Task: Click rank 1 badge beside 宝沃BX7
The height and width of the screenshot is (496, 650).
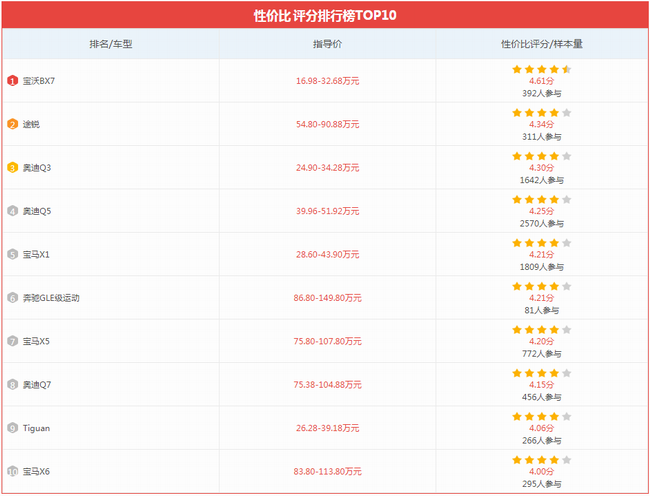Action: click(x=12, y=81)
